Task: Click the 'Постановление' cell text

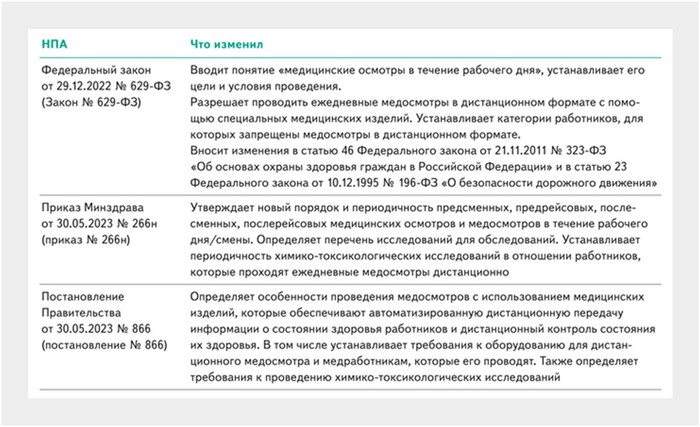Action: (x=83, y=297)
